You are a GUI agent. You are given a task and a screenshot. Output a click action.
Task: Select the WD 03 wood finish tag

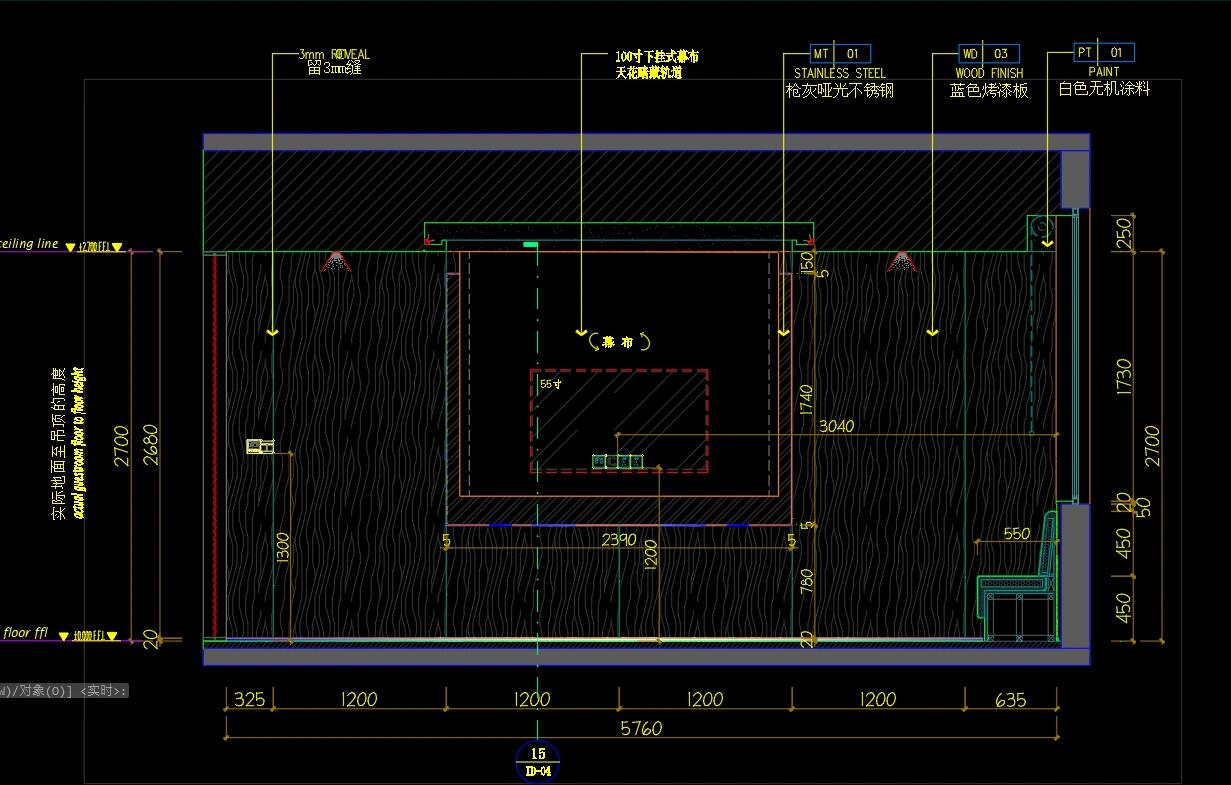tap(988, 53)
